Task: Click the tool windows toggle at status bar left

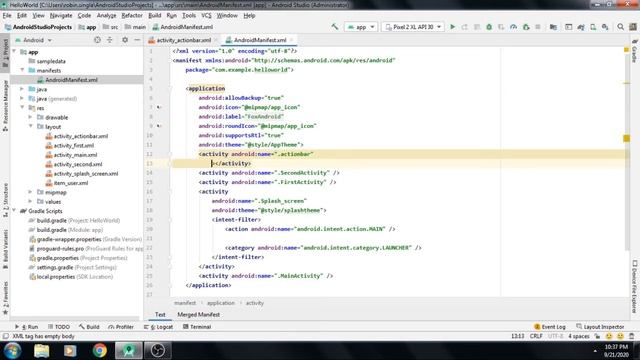Action: (x=5, y=336)
